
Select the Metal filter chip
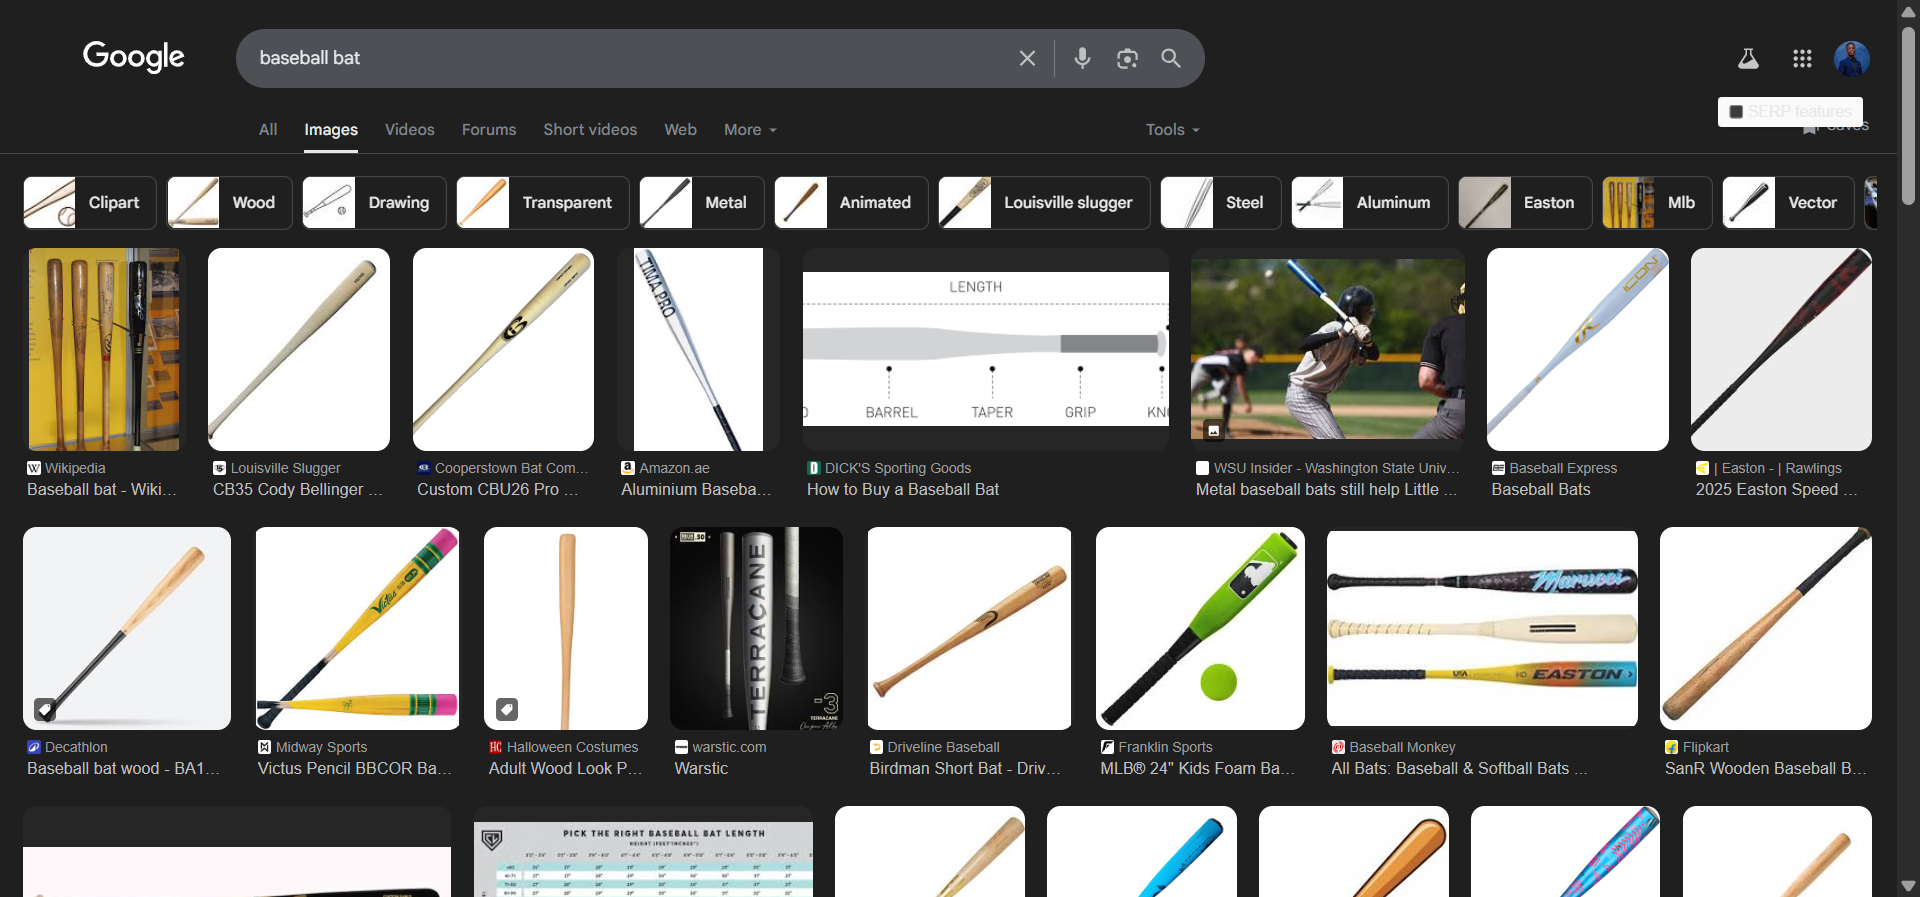tap(702, 202)
